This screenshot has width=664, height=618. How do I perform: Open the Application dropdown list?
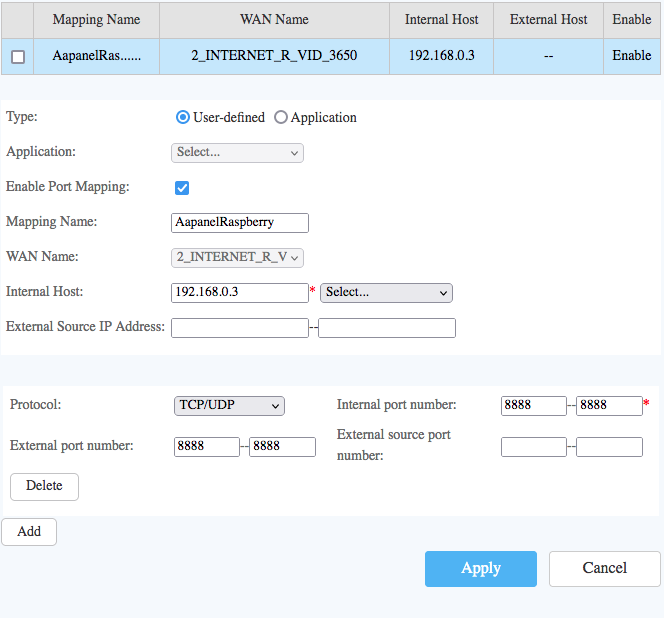(x=237, y=153)
